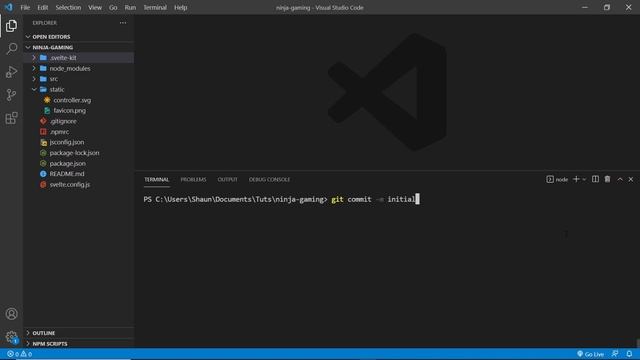Viewport: 640px width, 360px height.
Task: Click the Explorer more actions ellipsis
Action: click(x=123, y=23)
